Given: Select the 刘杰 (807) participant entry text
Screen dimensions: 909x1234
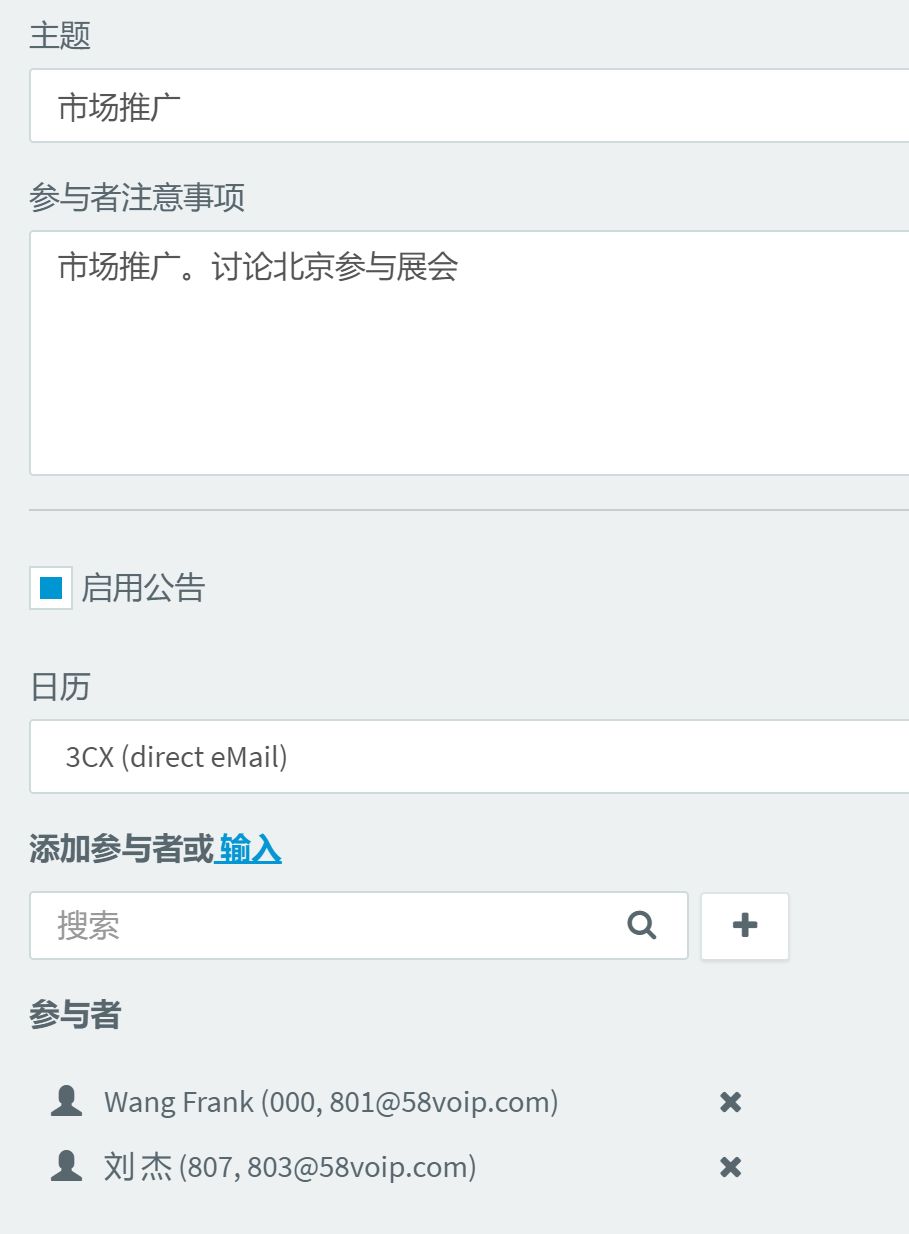Looking at the screenshot, I should tap(290, 1167).
